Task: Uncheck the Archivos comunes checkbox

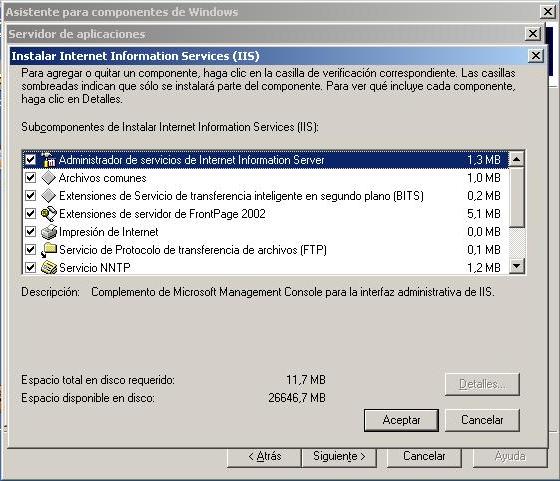Action: pos(31,177)
